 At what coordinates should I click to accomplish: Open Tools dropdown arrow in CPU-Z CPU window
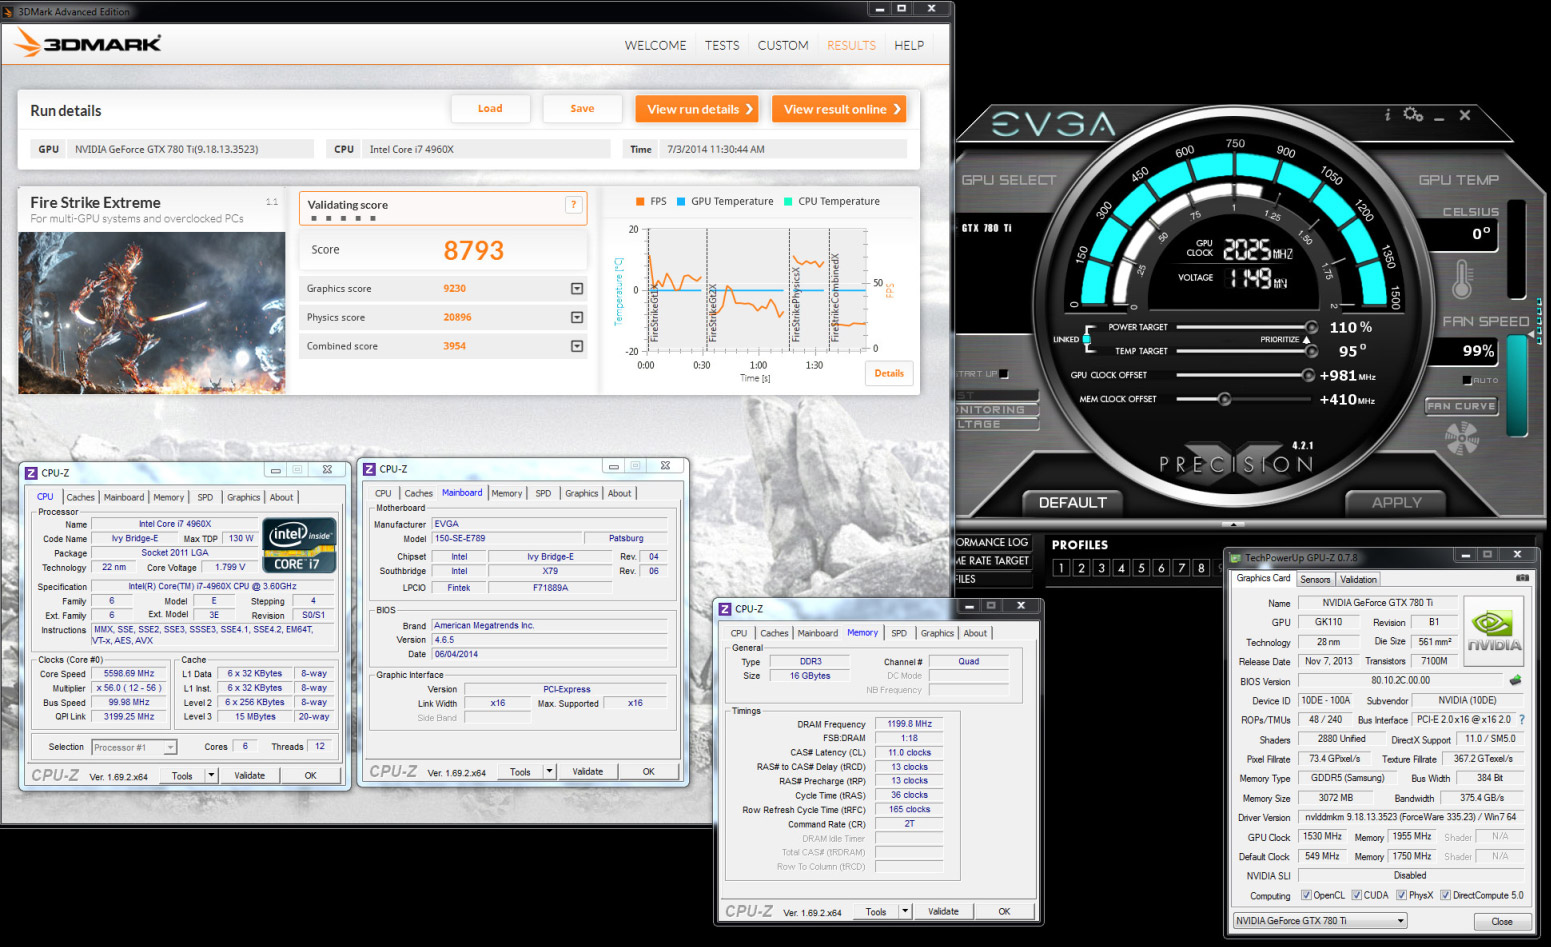pyautogui.click(x=211, y=775)
